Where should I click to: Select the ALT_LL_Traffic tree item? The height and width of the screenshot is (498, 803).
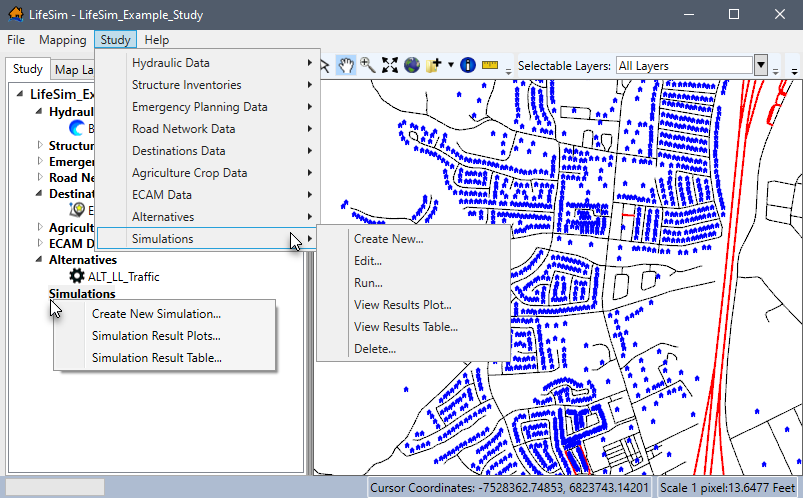pos(123,277)
